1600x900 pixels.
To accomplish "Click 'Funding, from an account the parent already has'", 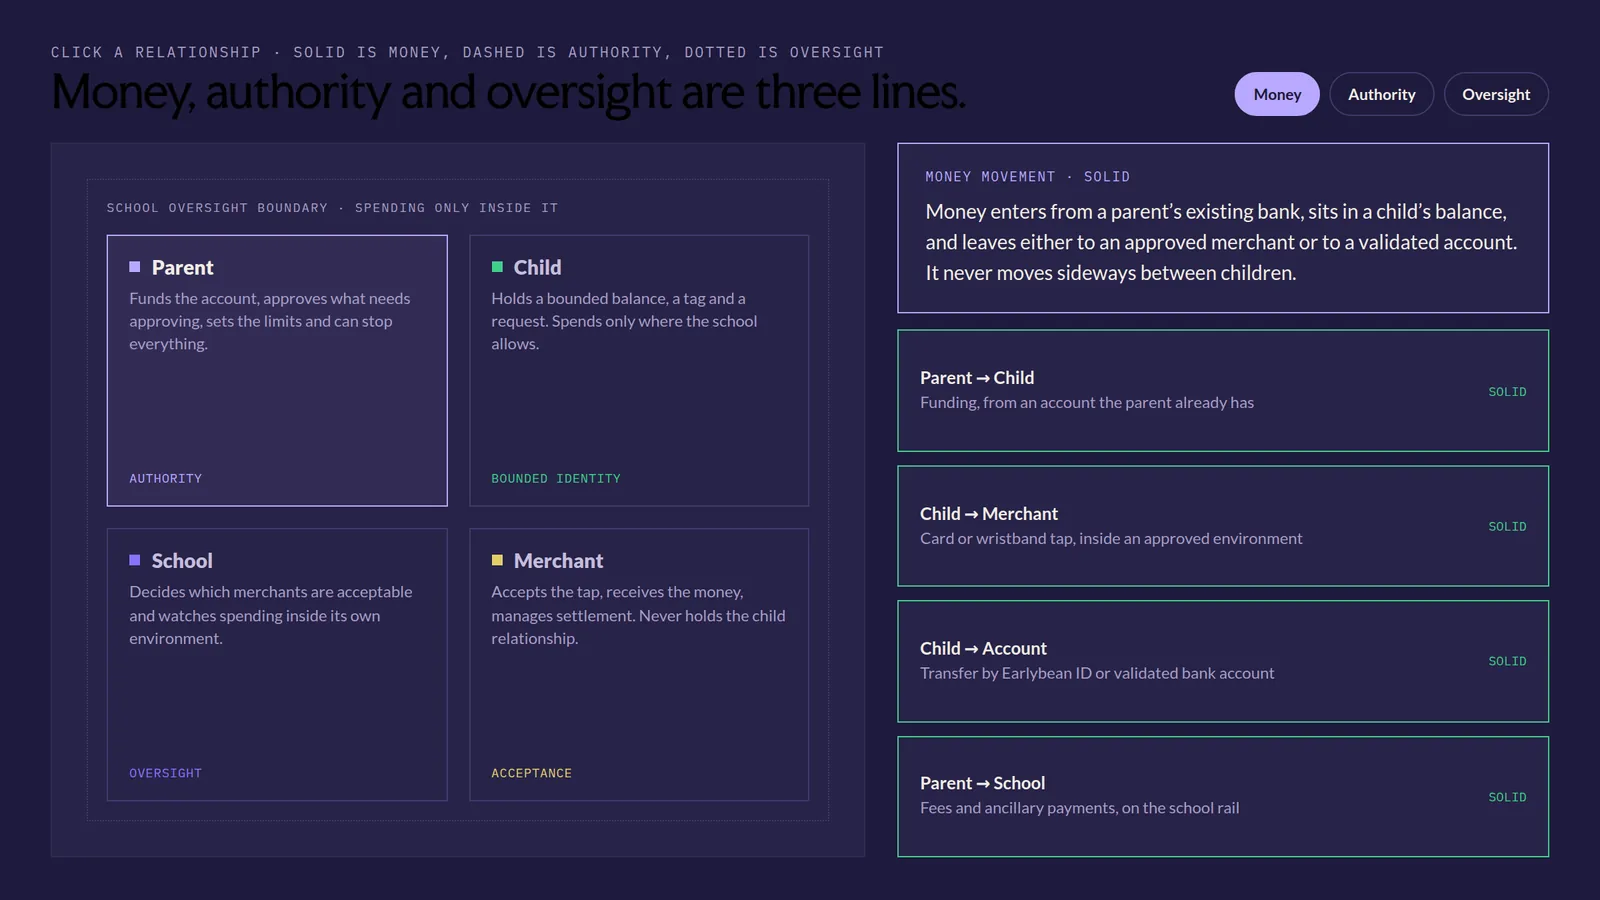I will pos(1087,402).
